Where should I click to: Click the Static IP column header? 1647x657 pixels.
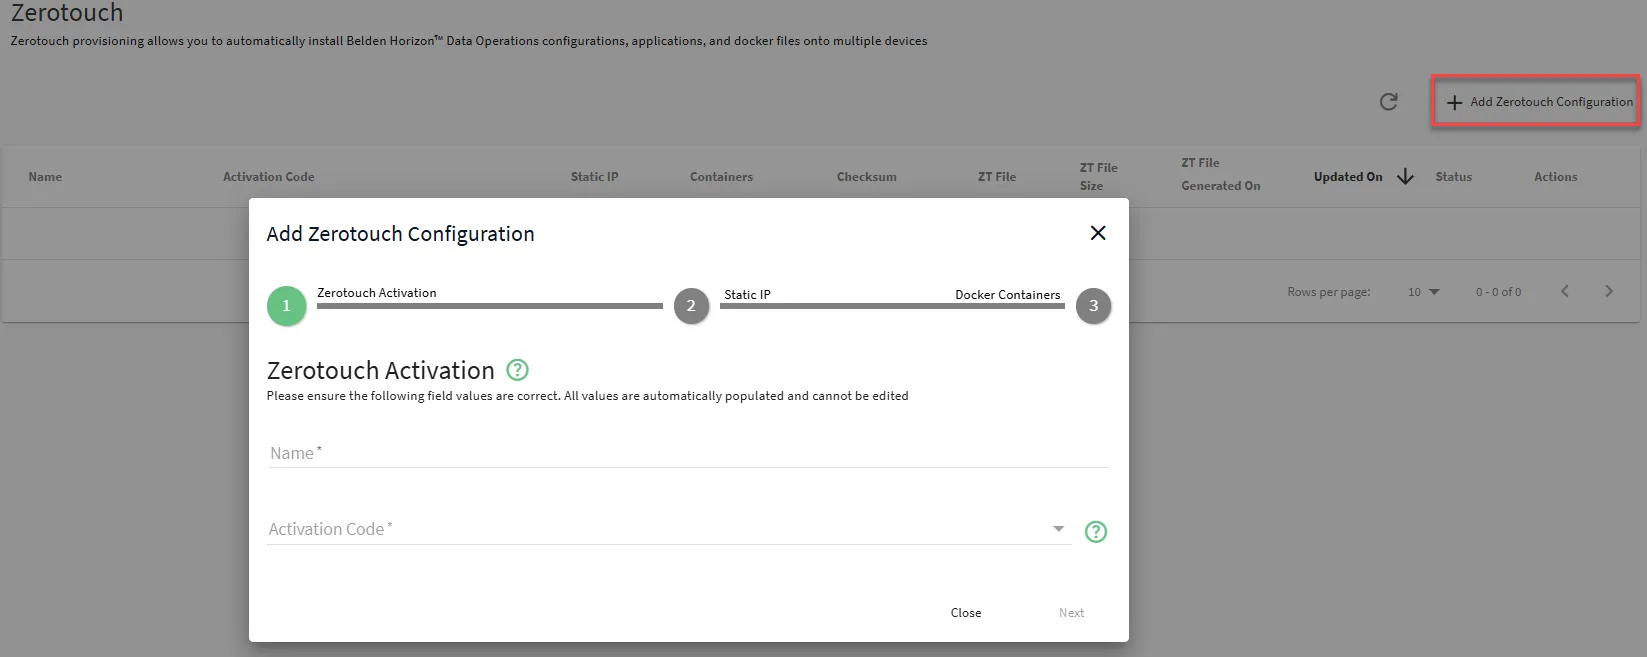[x=594, y=177]
